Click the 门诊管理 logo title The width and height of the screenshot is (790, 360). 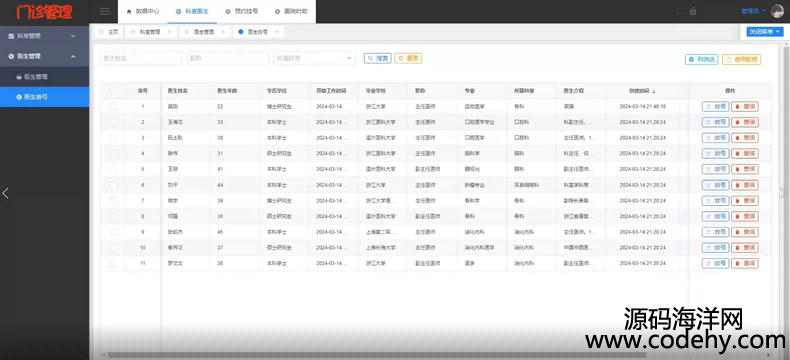pyautogui.click(x=44, y=12)
